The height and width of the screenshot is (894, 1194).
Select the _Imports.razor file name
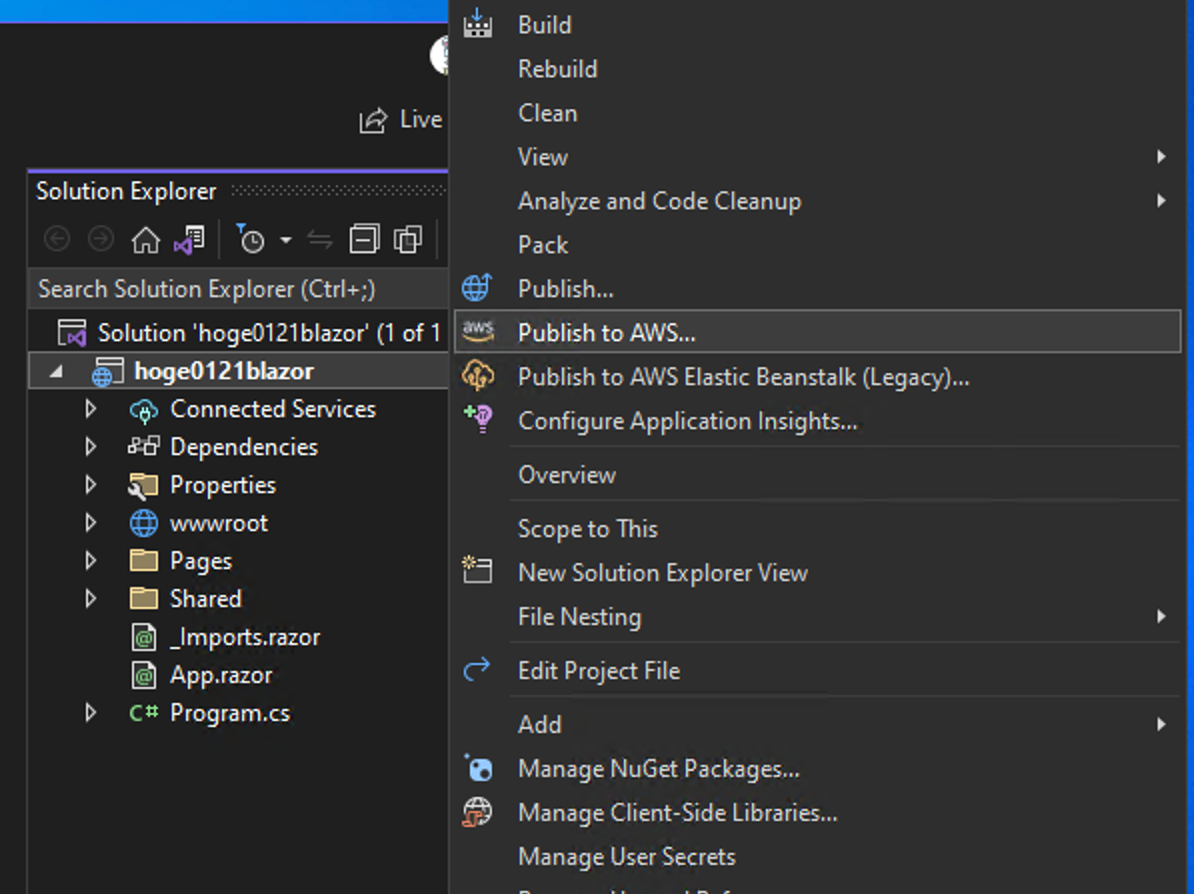[x=245, y=637]
